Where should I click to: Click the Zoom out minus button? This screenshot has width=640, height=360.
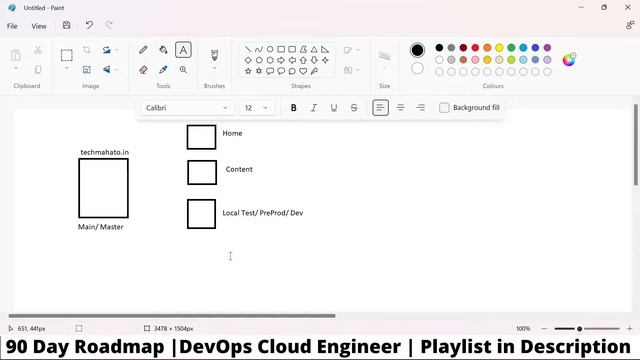pos(544,329)
